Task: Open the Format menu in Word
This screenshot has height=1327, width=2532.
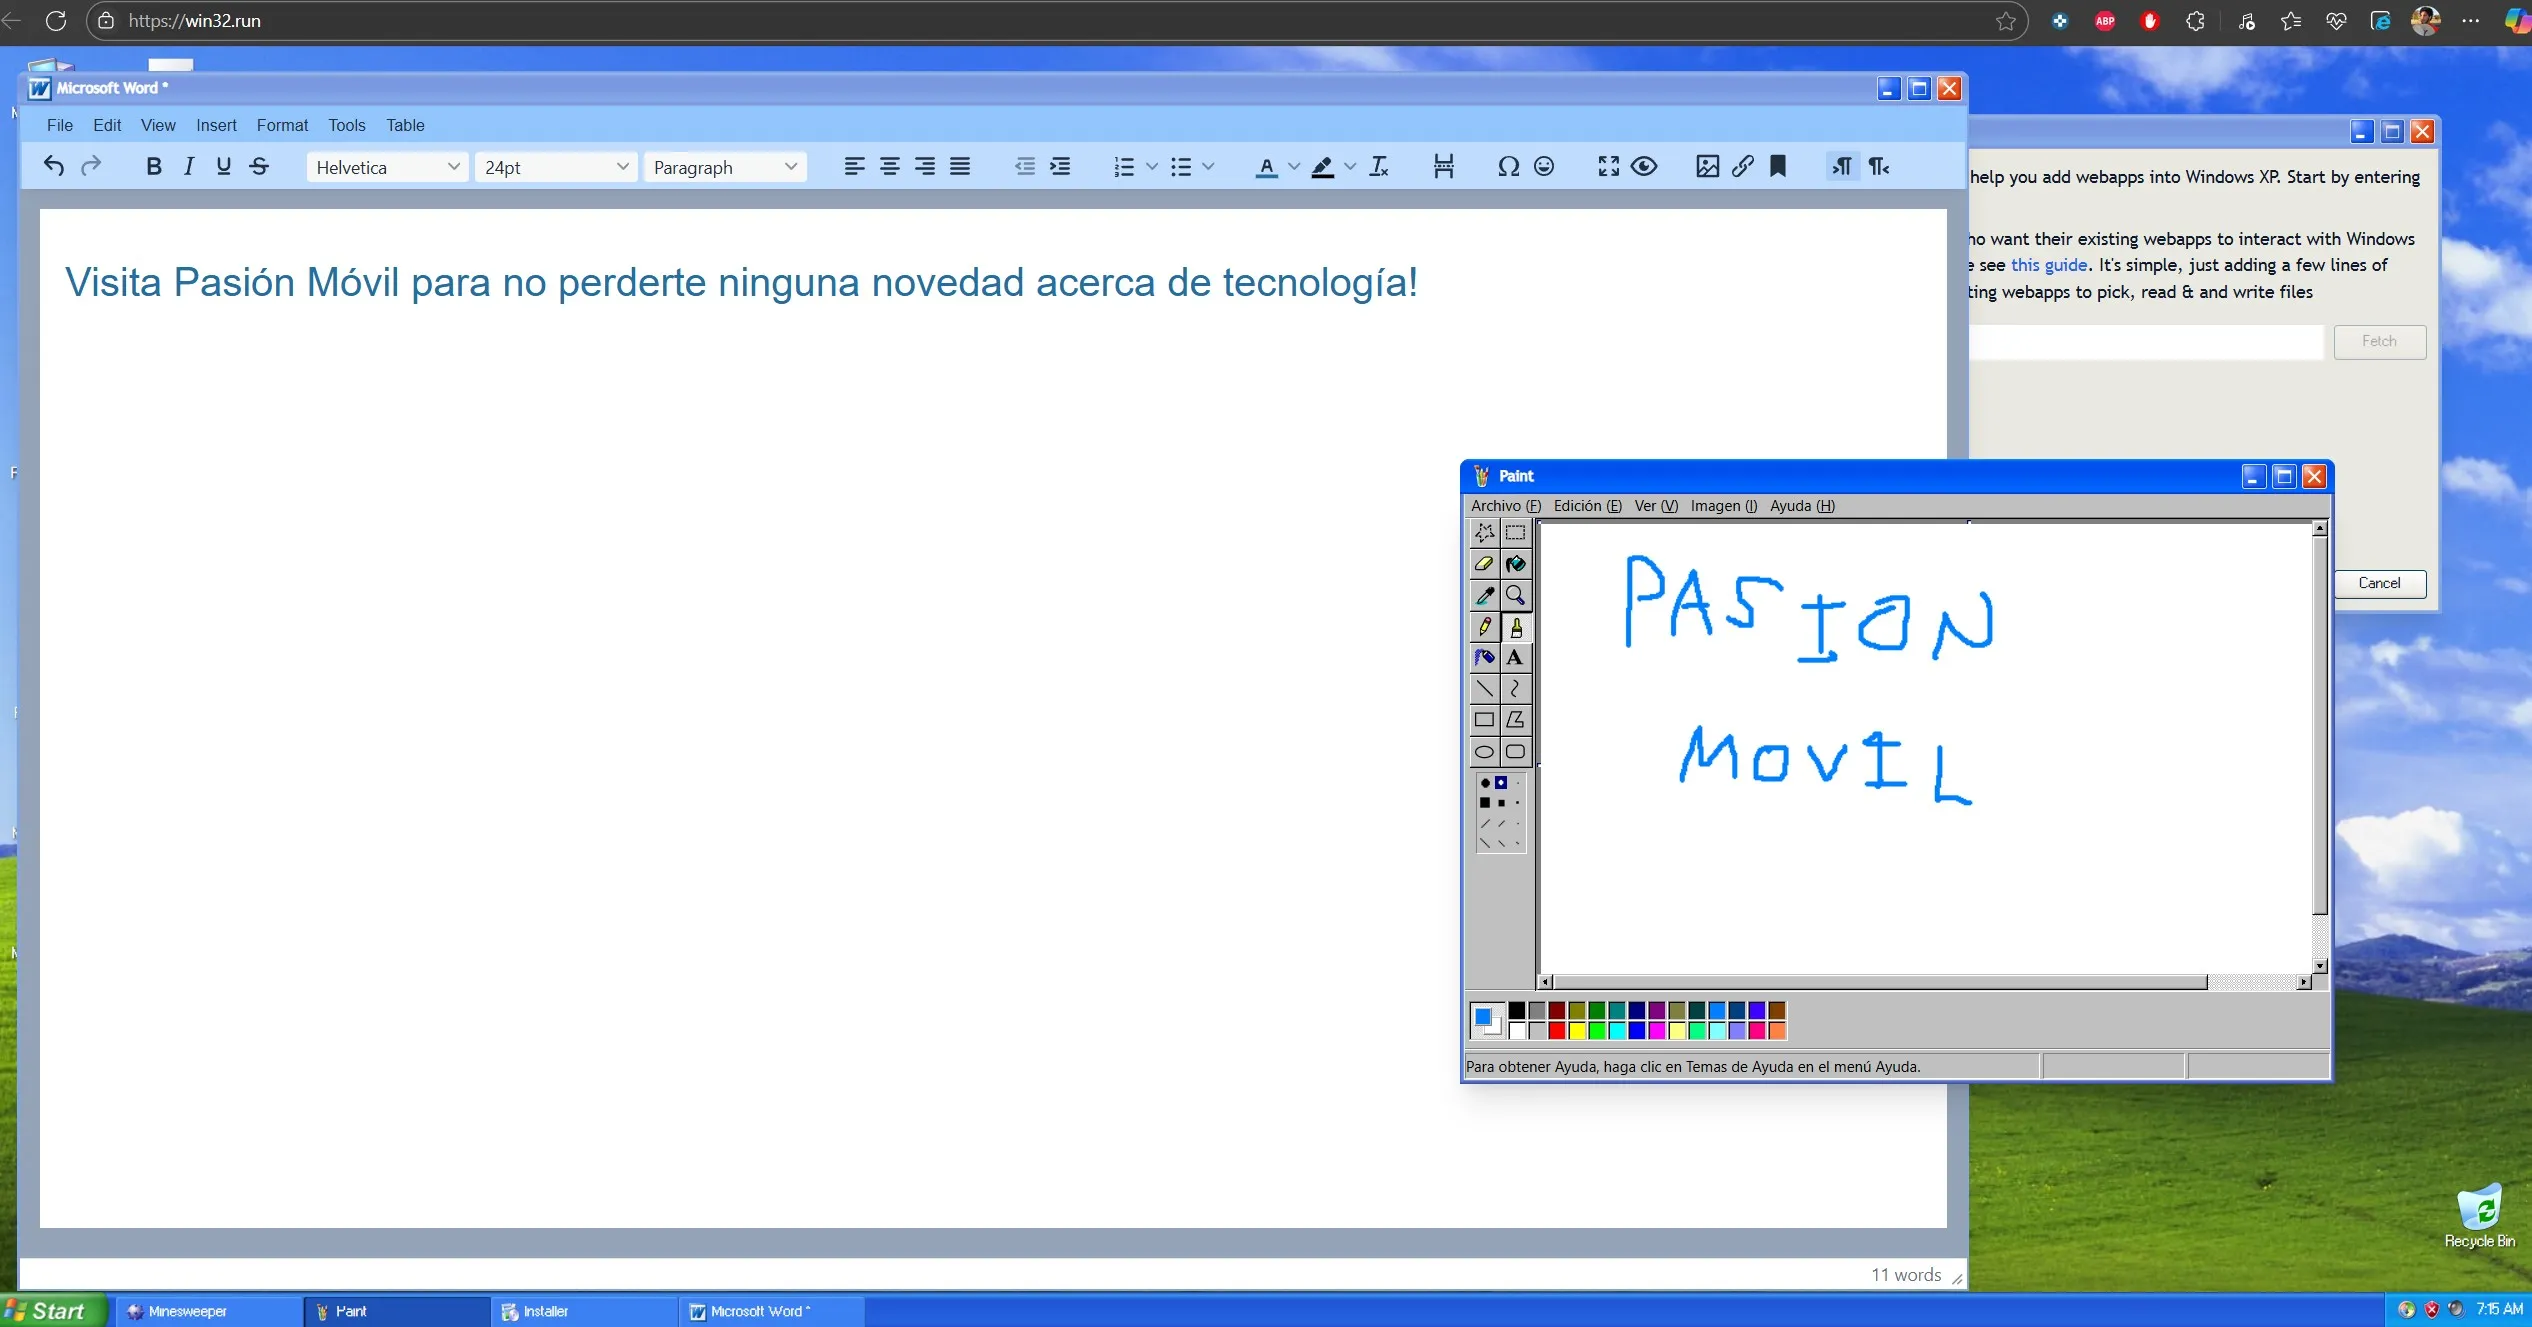Action: (282, 125)
